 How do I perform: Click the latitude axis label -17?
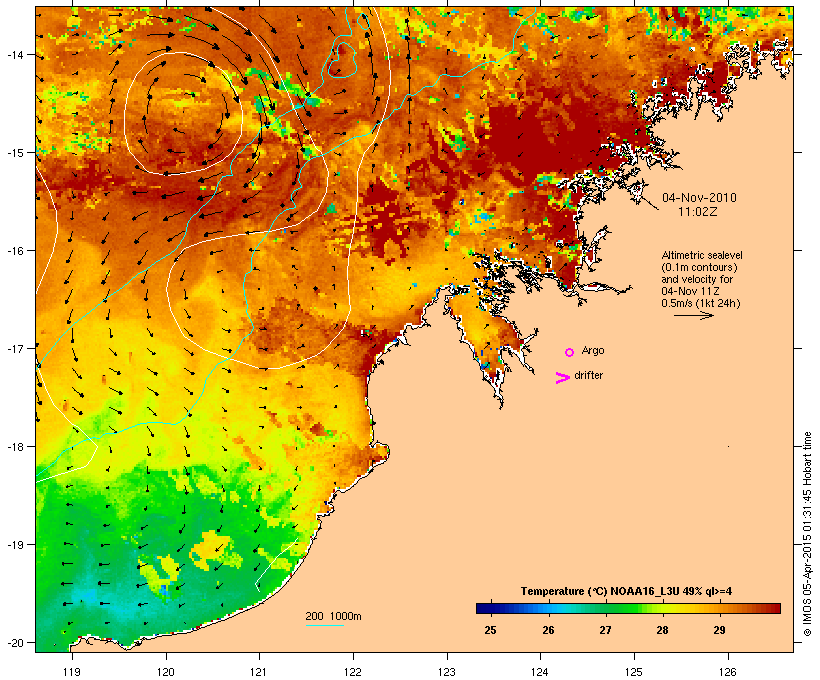coord(15,349)
